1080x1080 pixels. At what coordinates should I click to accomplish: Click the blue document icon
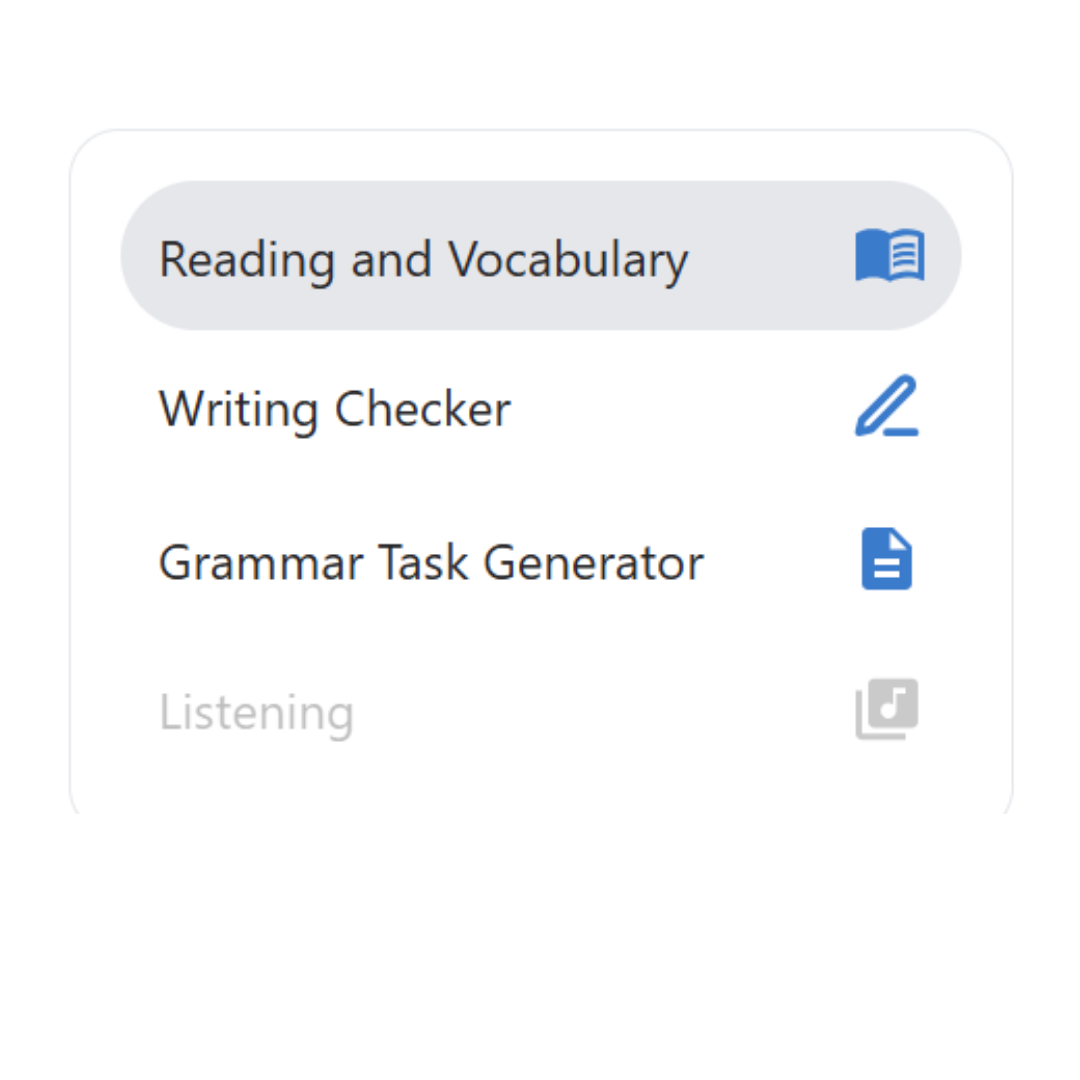[886, 560]
